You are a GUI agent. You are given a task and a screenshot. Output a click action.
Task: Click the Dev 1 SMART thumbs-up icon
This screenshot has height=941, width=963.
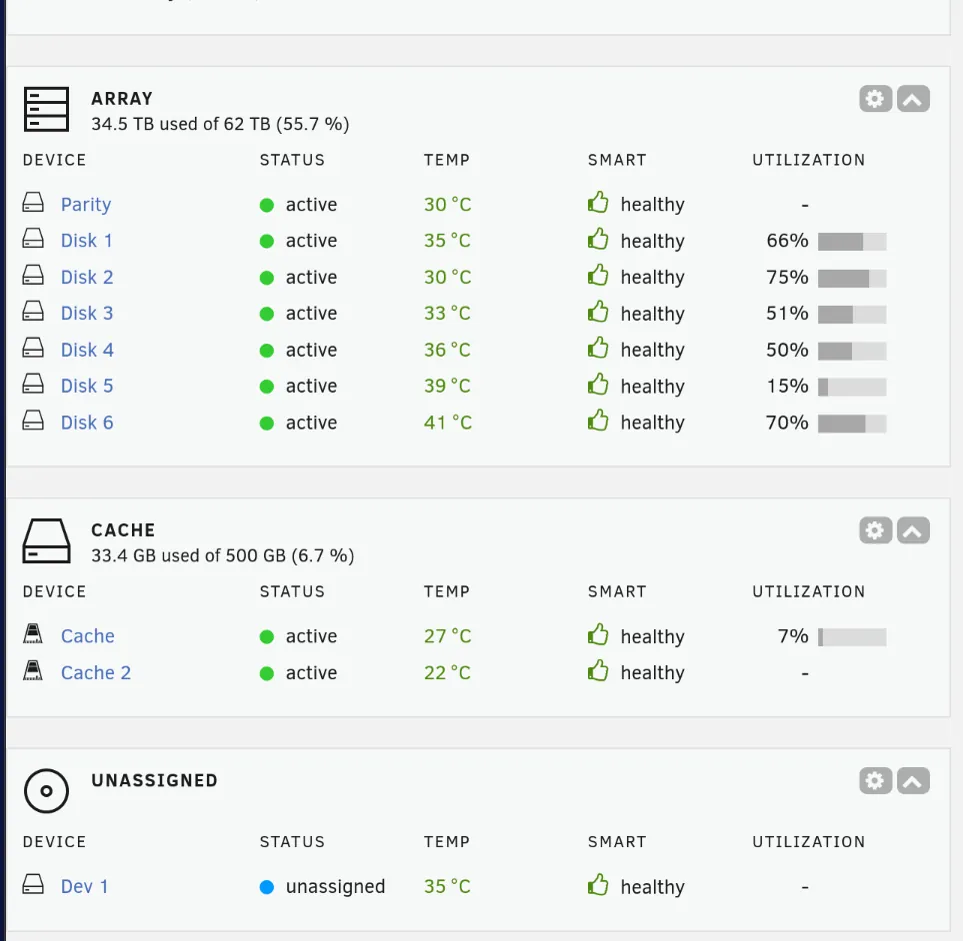pyautogui.click(x=598, y=885)
